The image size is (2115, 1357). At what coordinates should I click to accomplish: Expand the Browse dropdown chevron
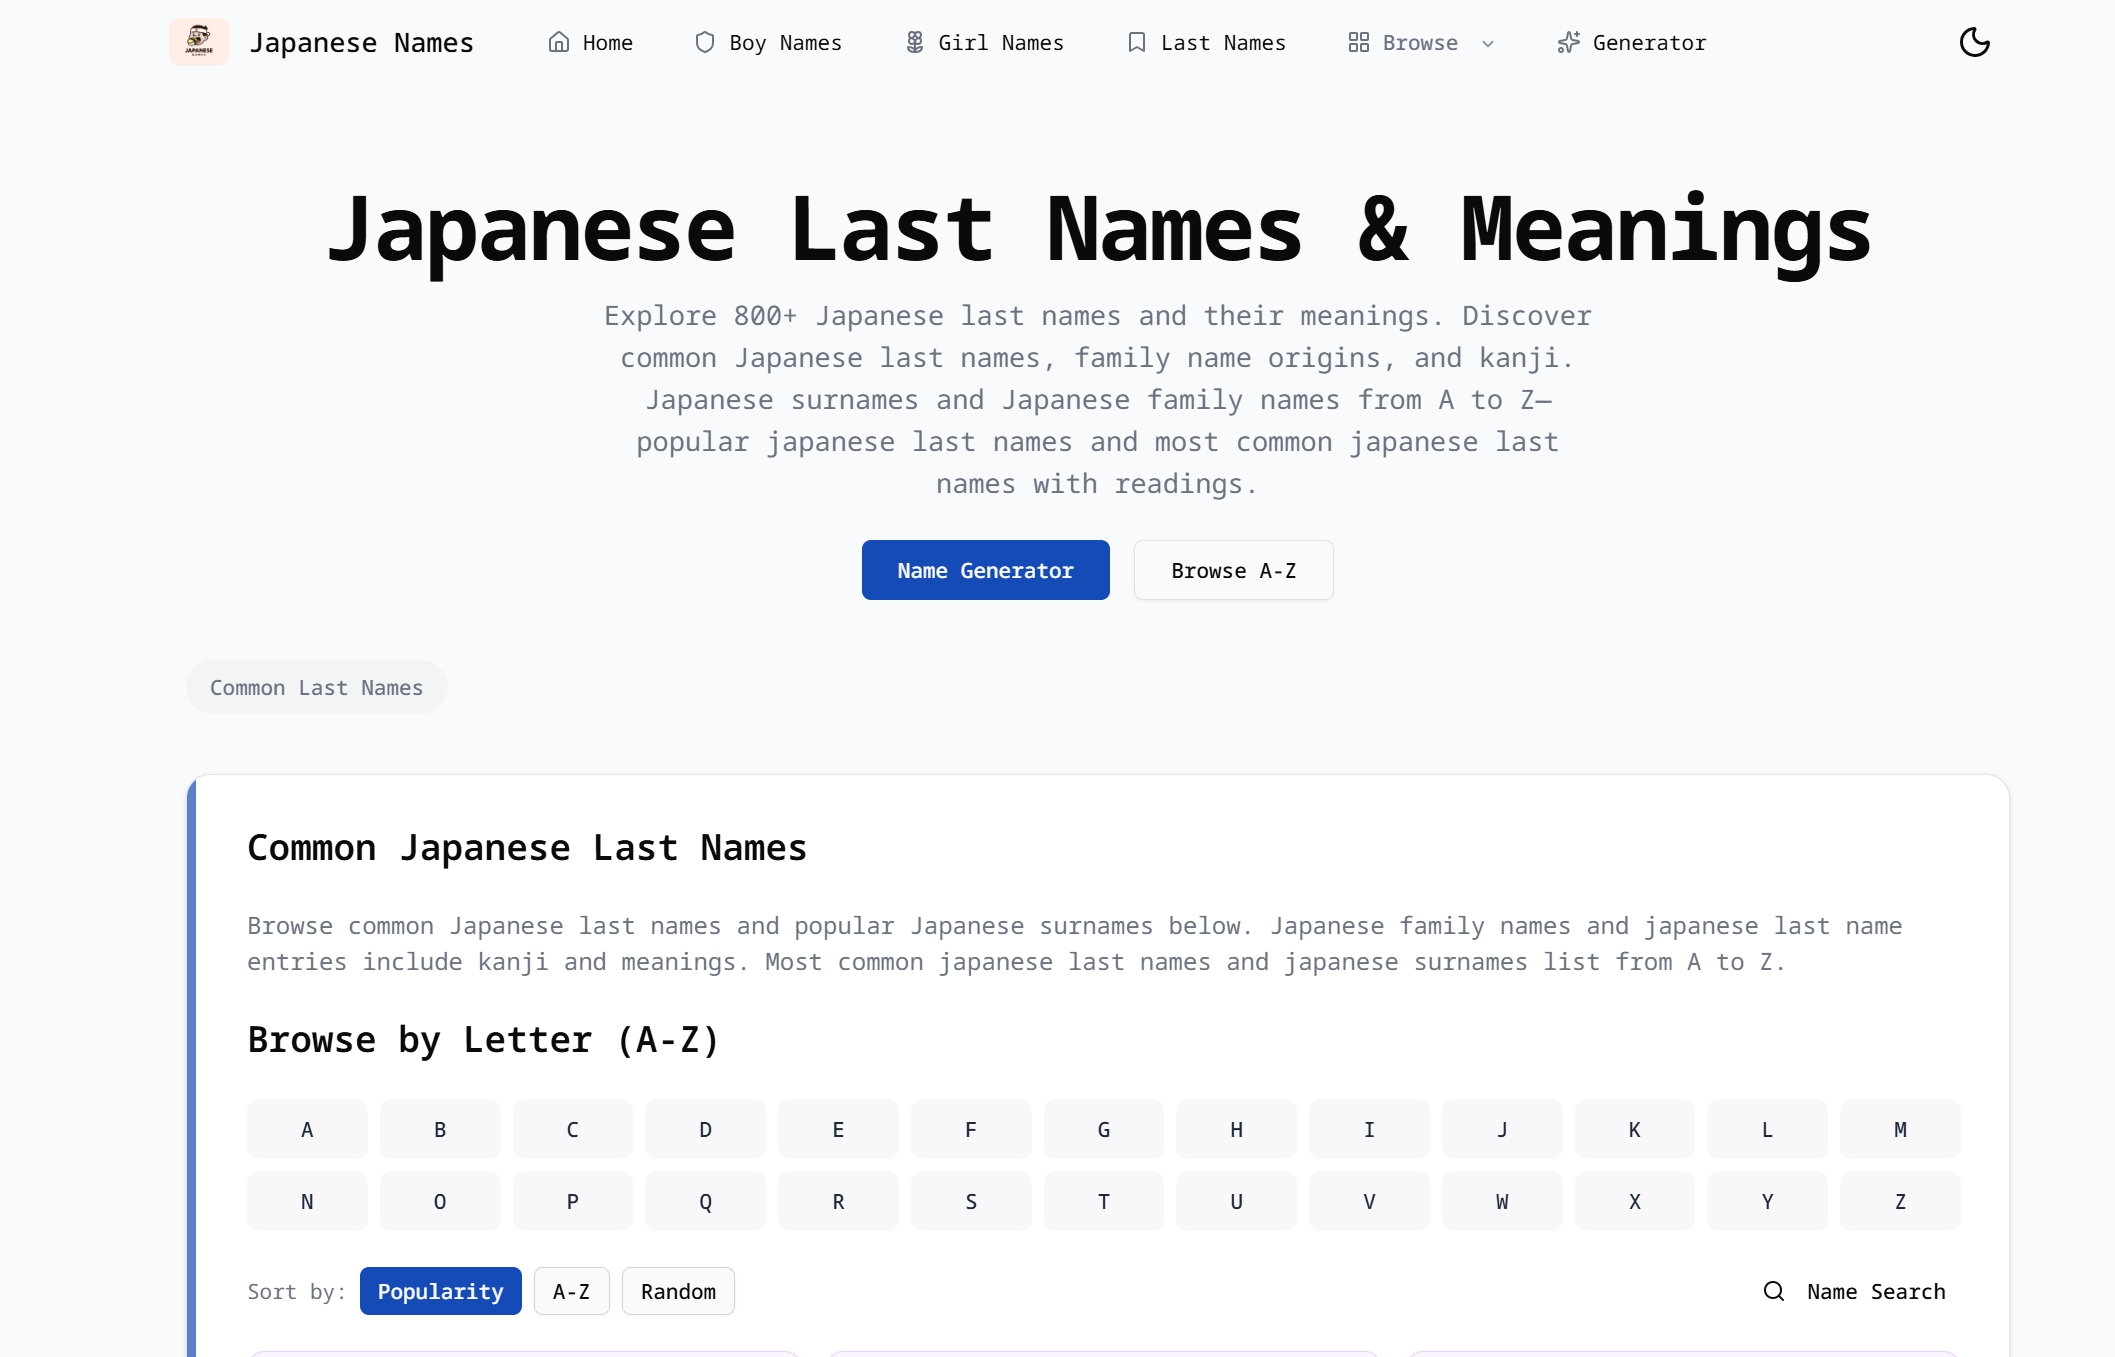point(1489,44)
